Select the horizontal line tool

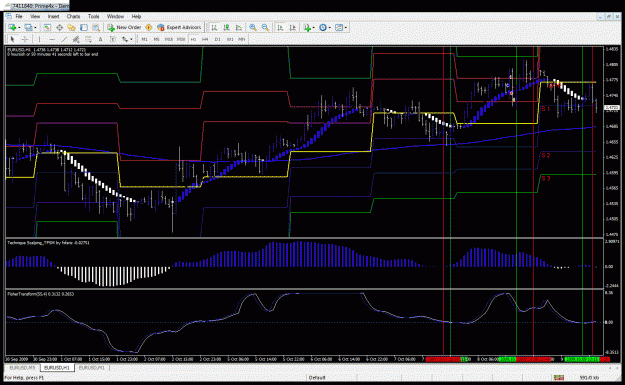tap(52, 39)
